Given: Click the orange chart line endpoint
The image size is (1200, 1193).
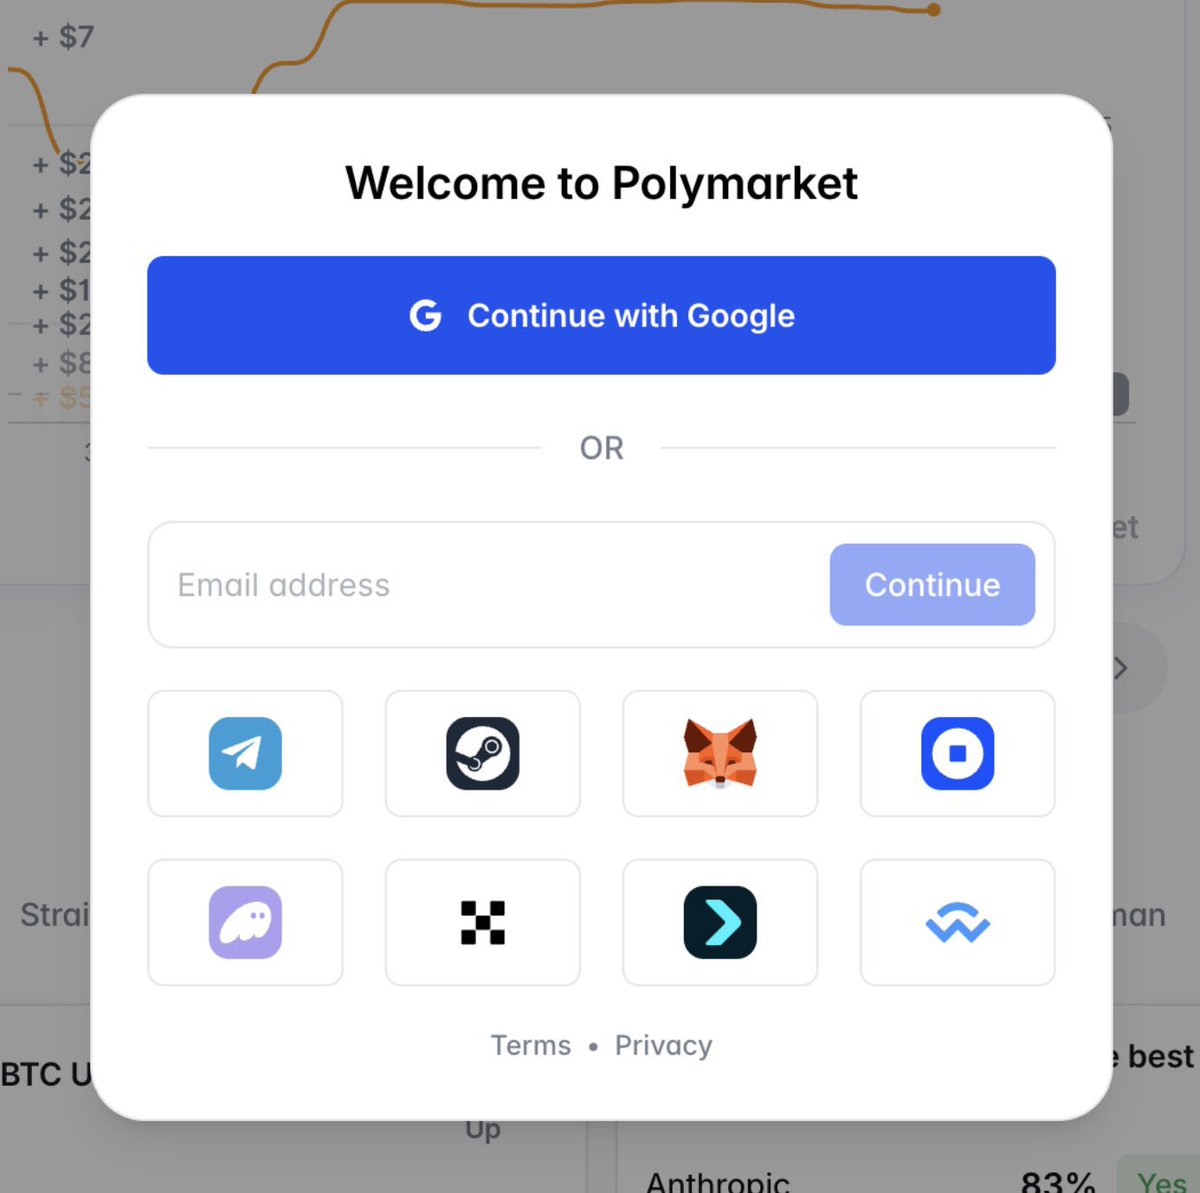Looking at the screenshot, I should click(933, 10).
